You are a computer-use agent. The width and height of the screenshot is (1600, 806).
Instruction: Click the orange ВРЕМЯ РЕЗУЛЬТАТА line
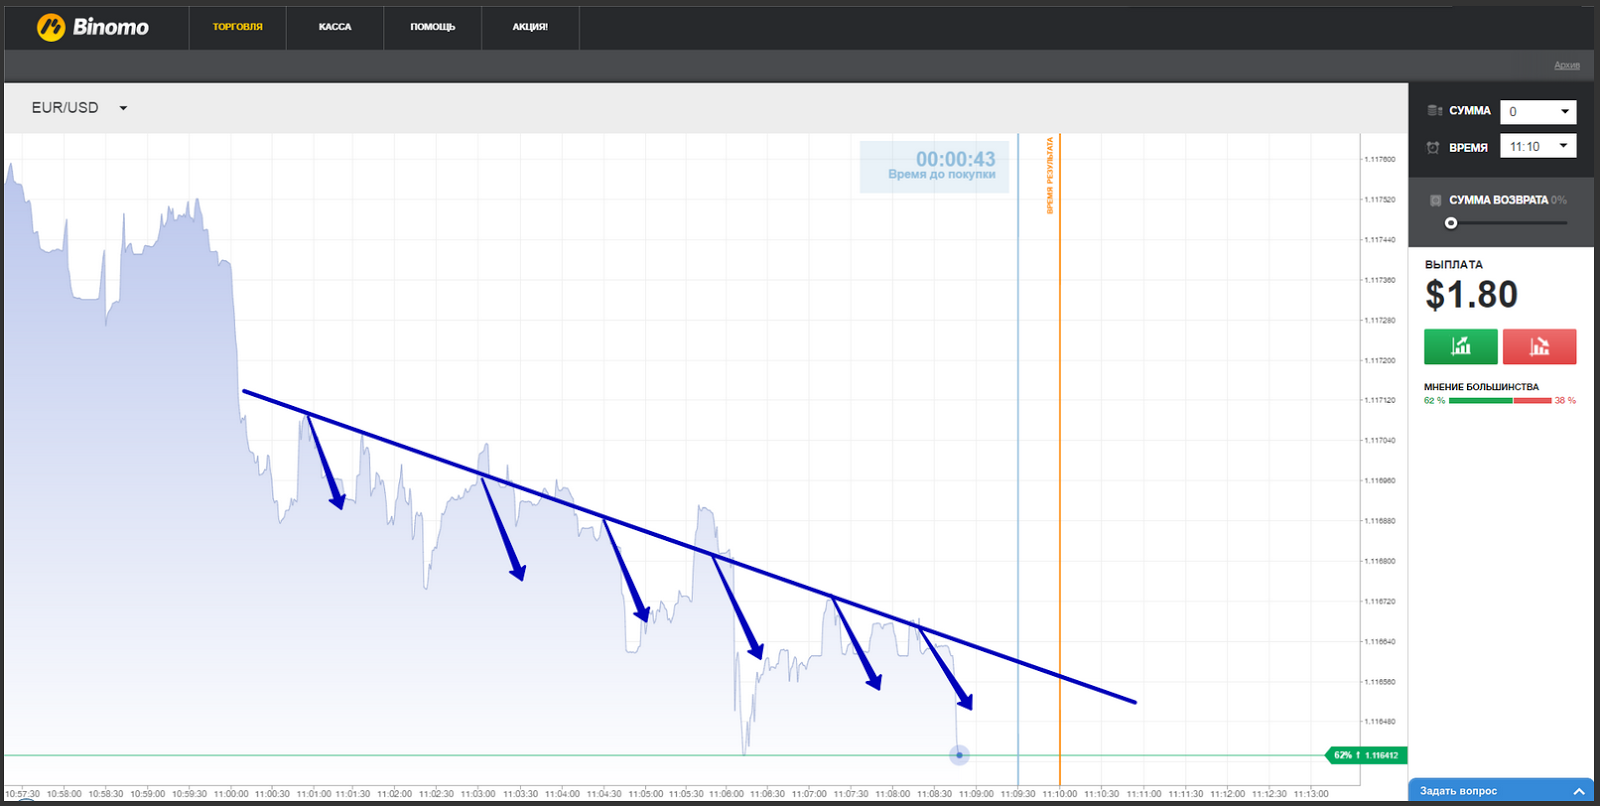1060,460
